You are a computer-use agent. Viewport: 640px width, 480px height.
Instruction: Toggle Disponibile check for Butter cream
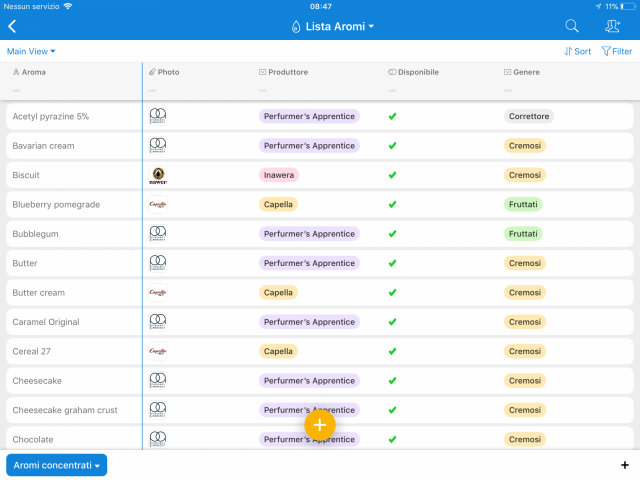pyautogui.click(x=392, y=293)
